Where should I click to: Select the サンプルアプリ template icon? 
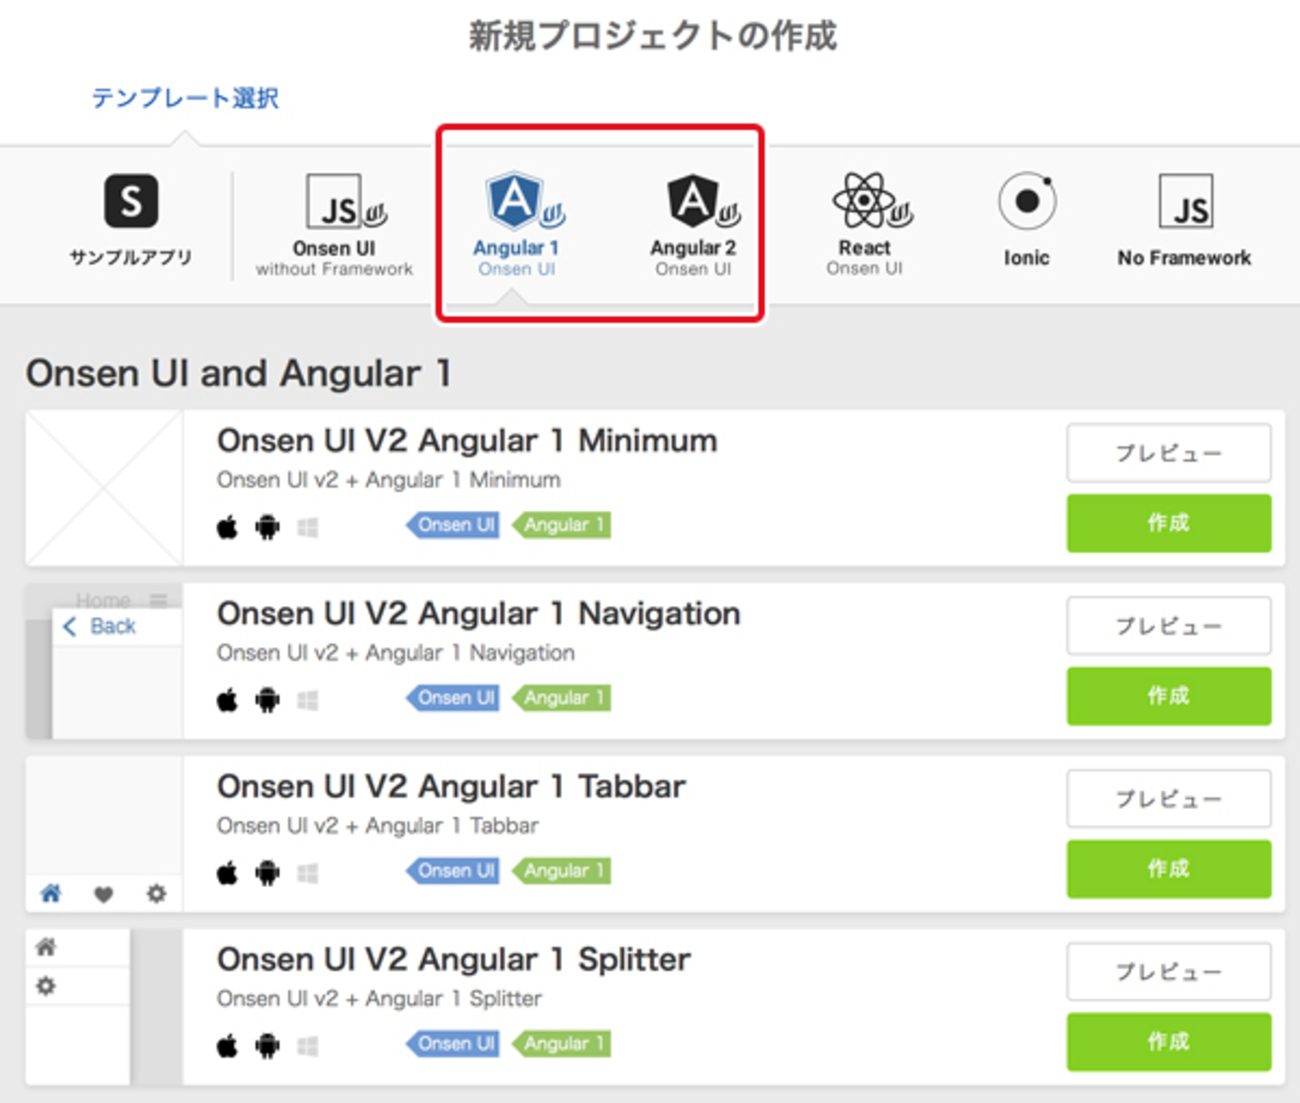pos(131,202)
